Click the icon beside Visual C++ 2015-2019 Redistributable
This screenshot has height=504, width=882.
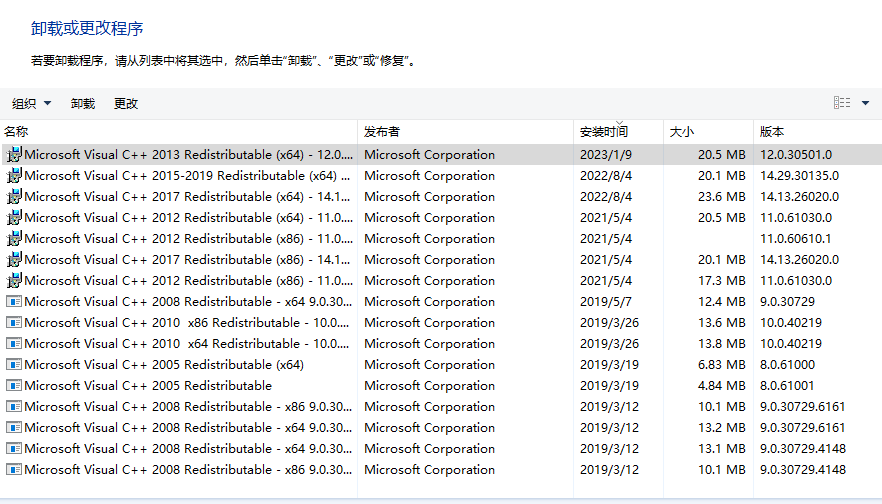point(14,176)
